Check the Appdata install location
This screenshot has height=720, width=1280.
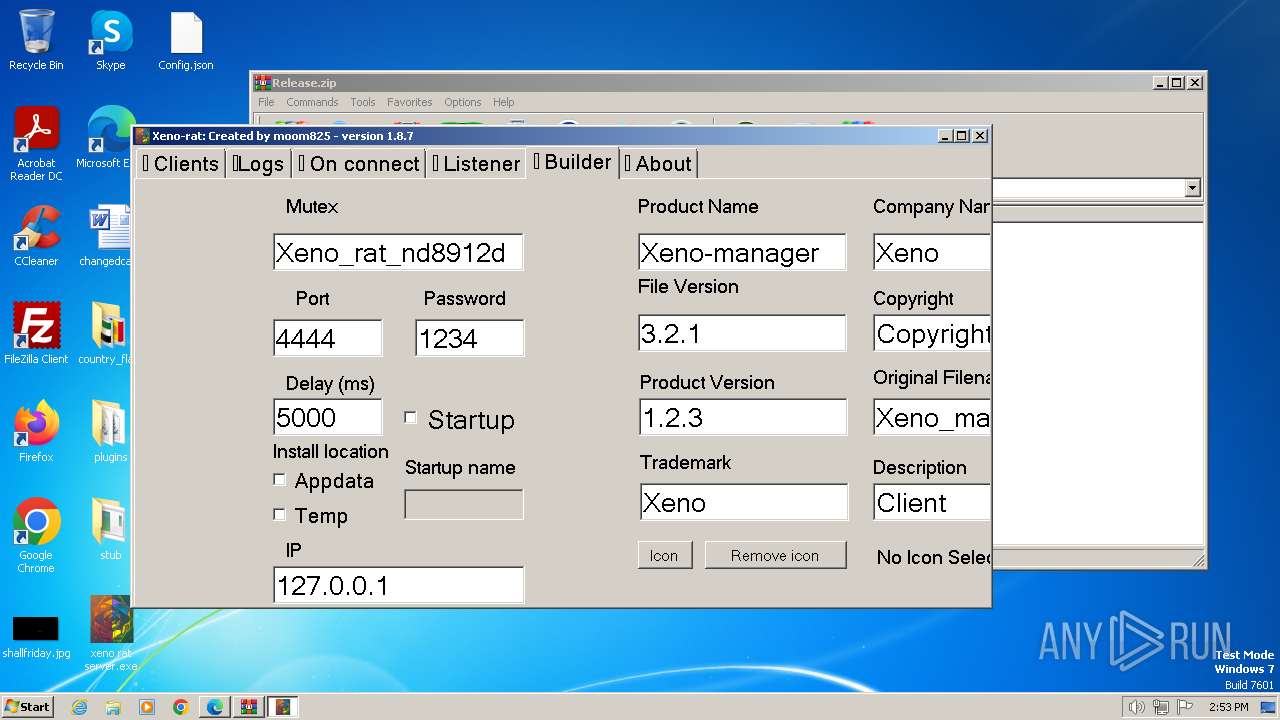click(279, 480)
